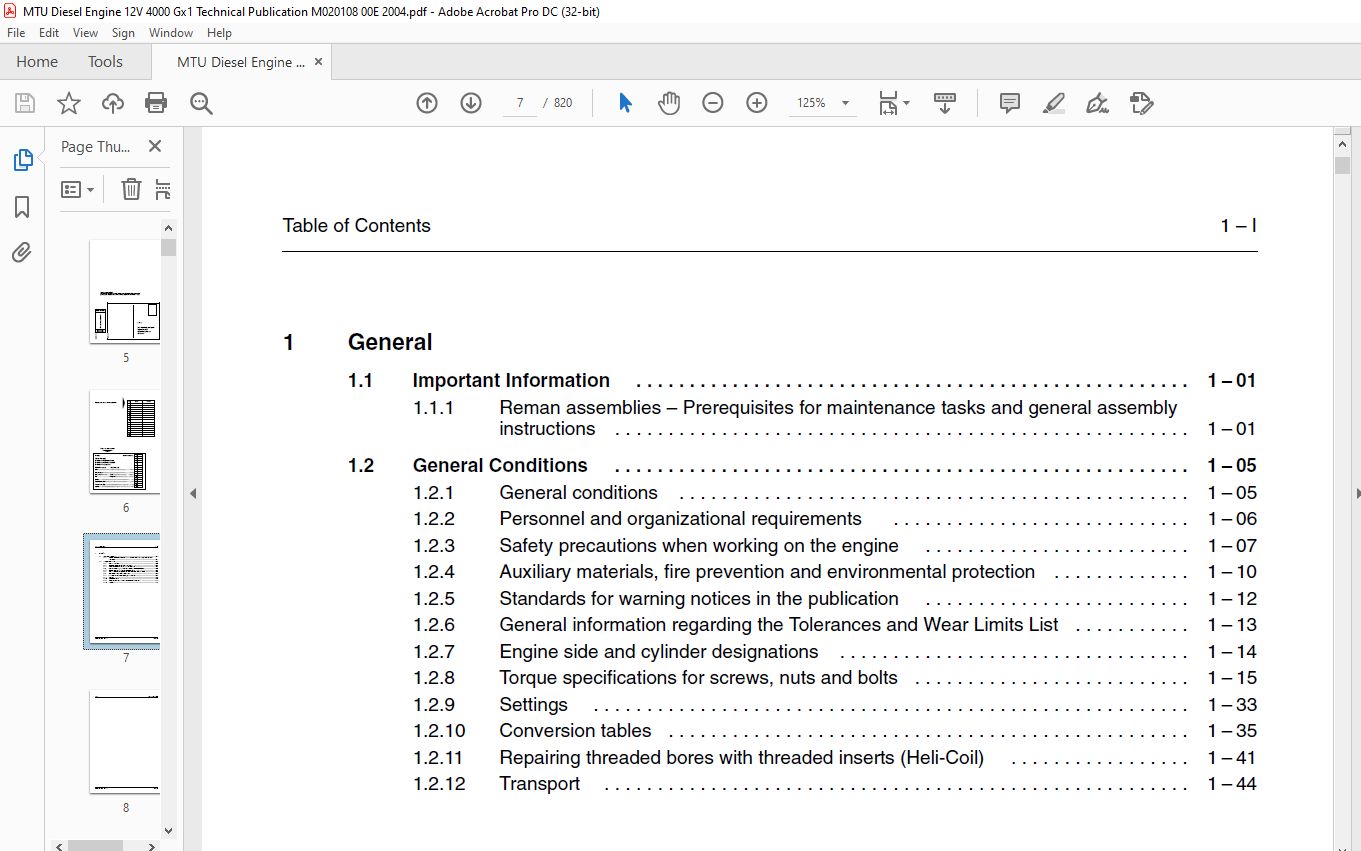This screenshot has width=1361, height=851.
Task: Click the 'General' chapter heading
Action: pyautogui.click(x=390, y=343)
